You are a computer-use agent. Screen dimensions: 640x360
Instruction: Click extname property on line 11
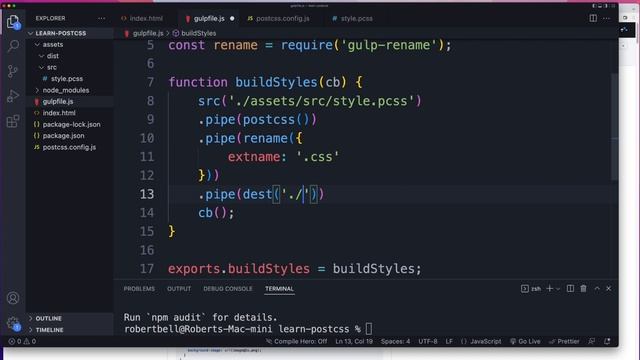click(x=254, y=157)
